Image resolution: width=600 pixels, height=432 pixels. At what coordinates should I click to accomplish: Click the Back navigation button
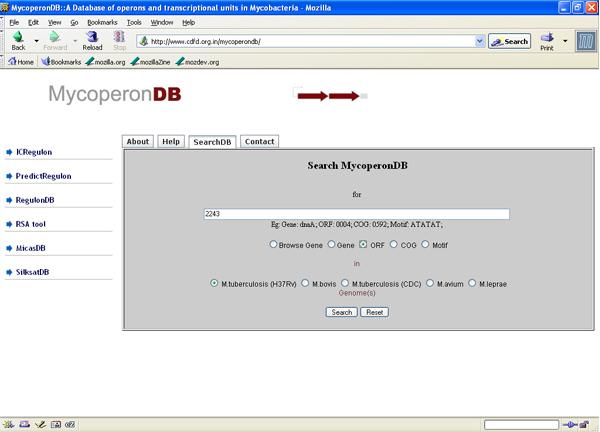[18, 41]
